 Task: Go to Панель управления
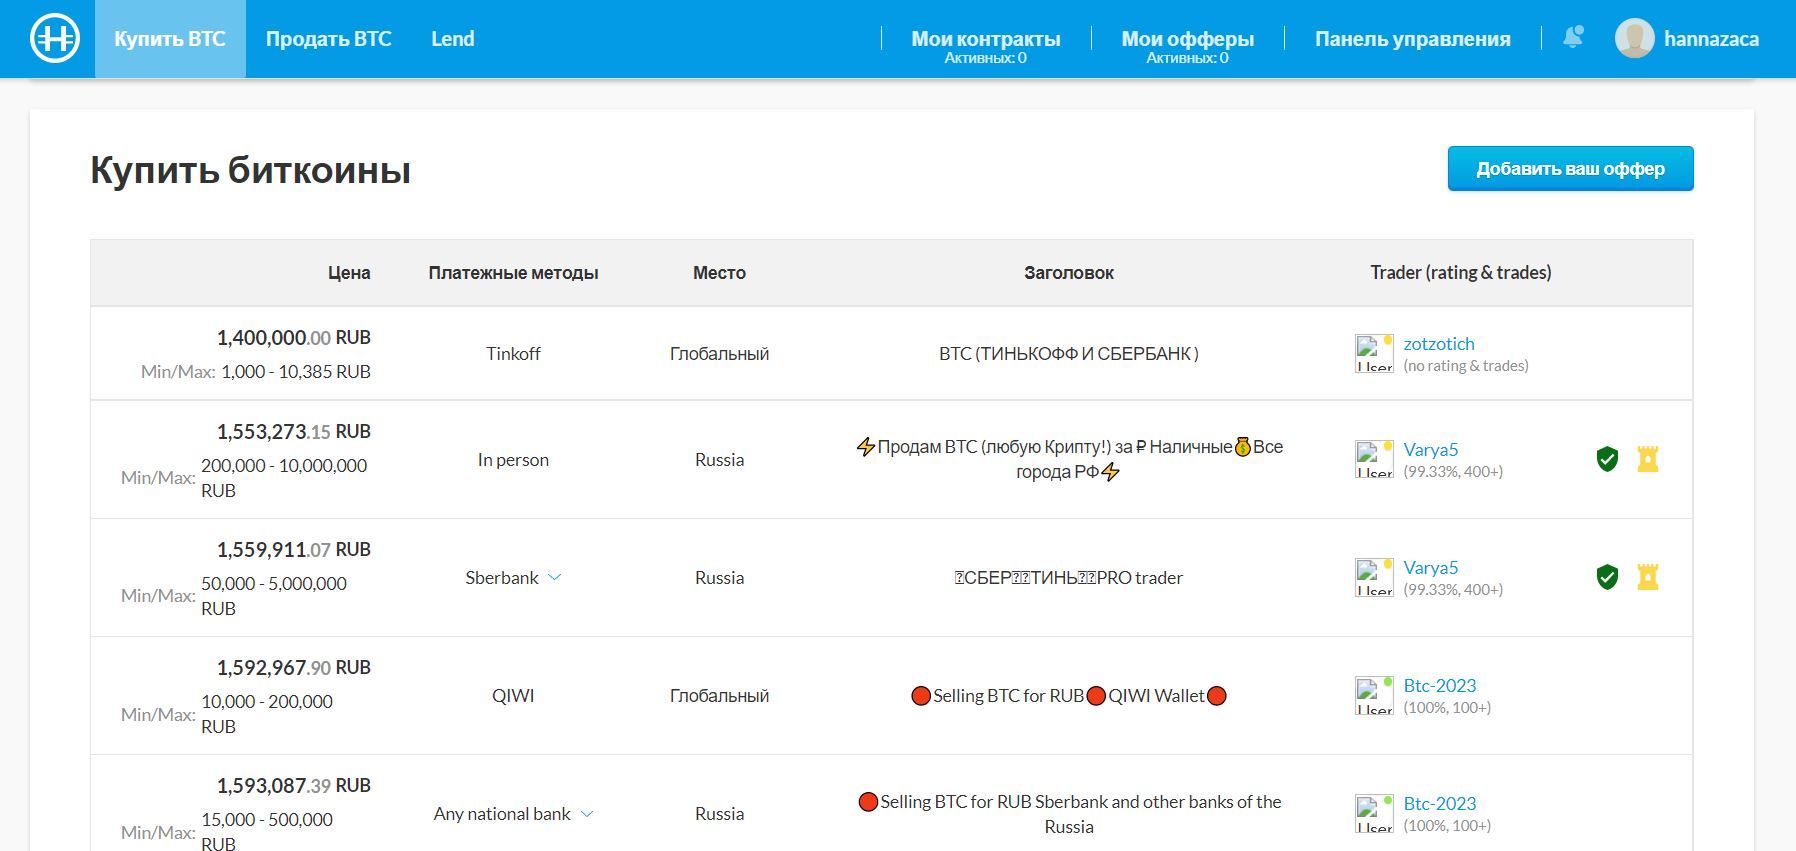(1412, 39)
